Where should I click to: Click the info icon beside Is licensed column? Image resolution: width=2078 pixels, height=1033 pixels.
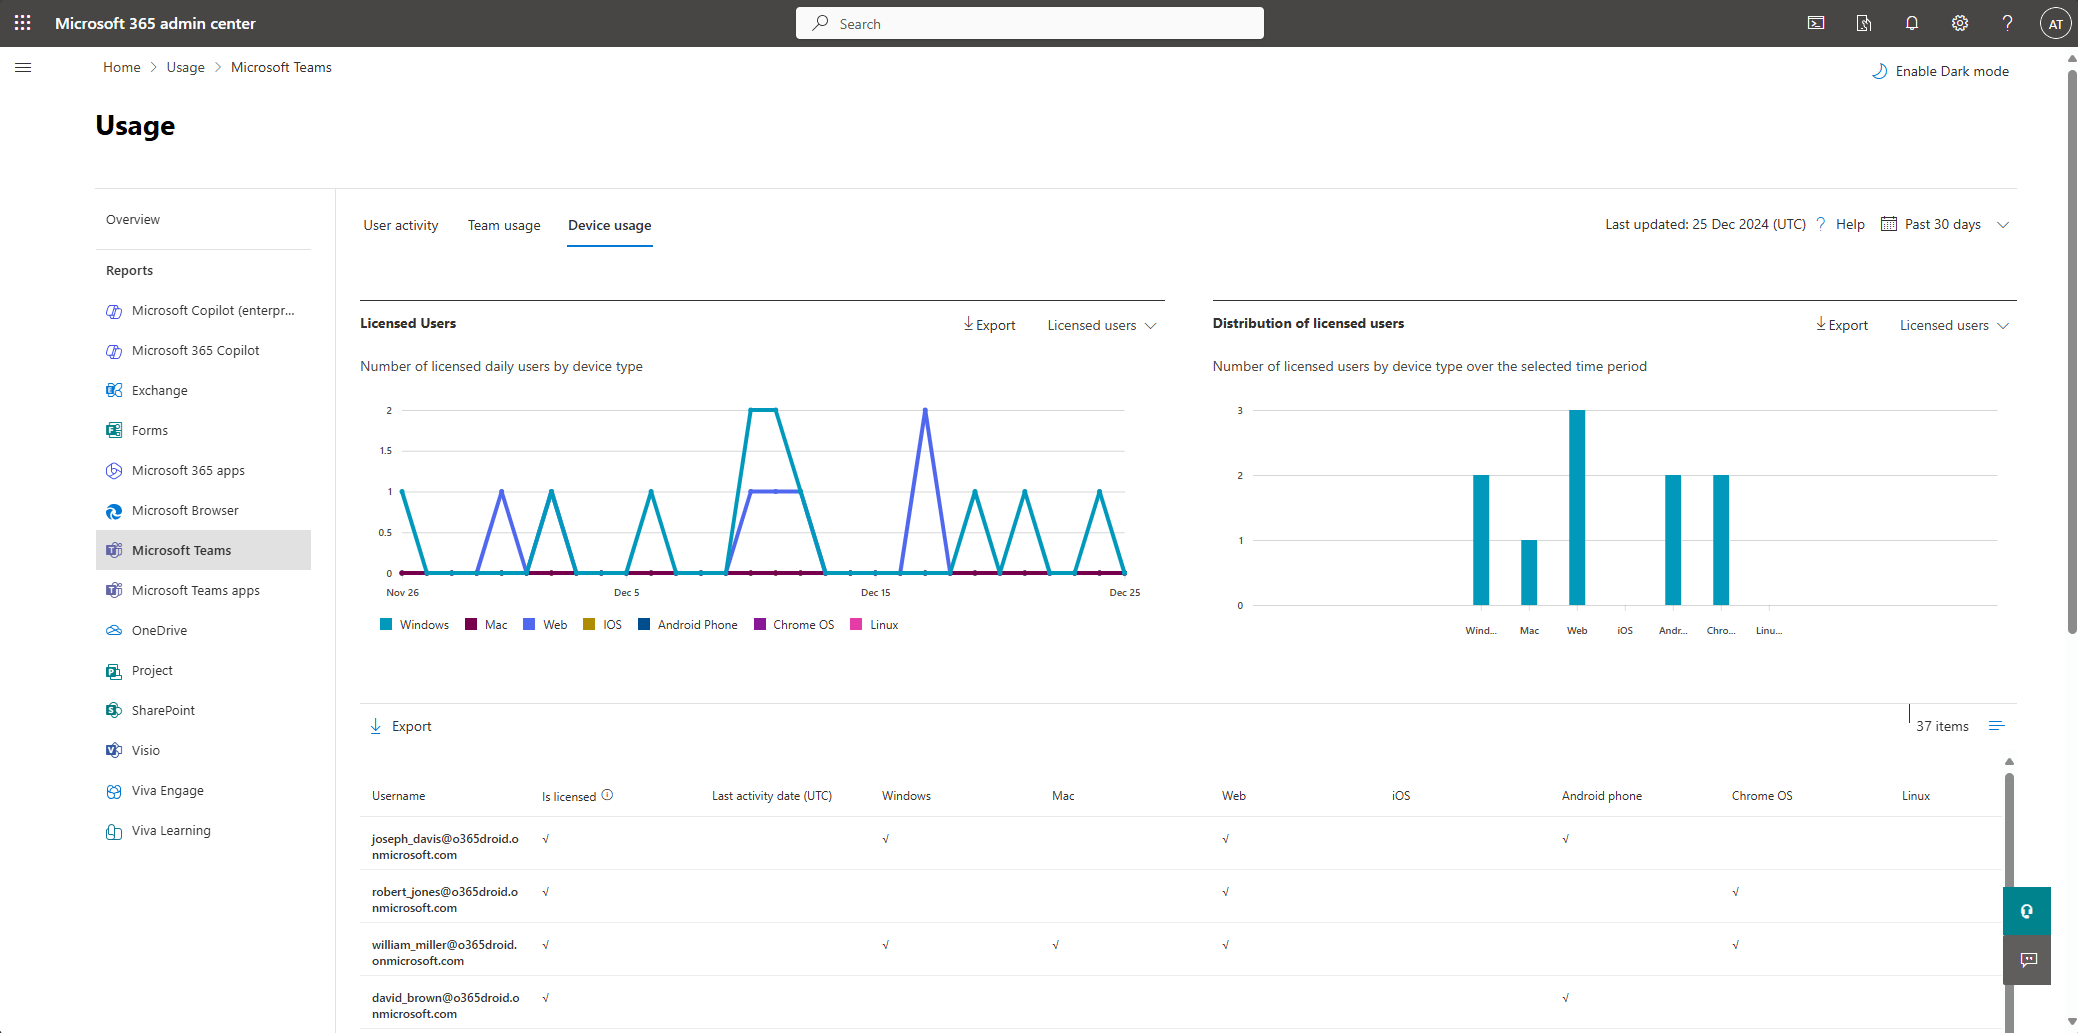point(606,795)
